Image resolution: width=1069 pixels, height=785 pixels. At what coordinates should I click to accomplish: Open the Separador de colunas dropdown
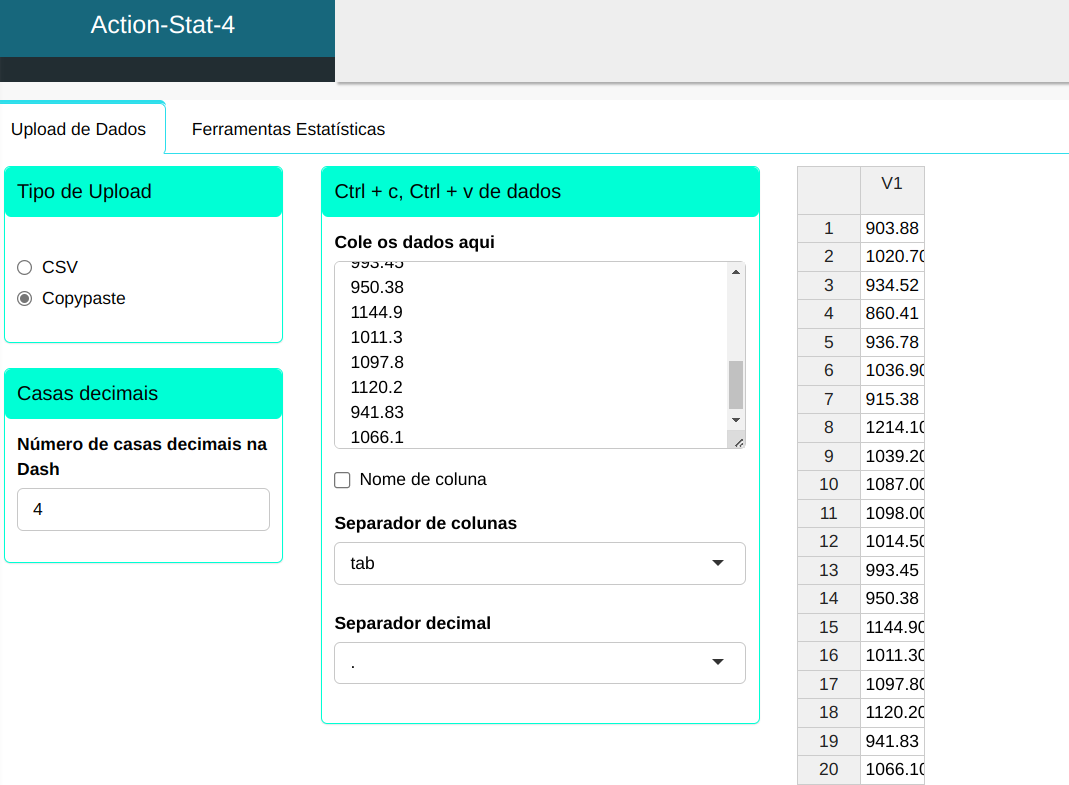tap(540, 564)
